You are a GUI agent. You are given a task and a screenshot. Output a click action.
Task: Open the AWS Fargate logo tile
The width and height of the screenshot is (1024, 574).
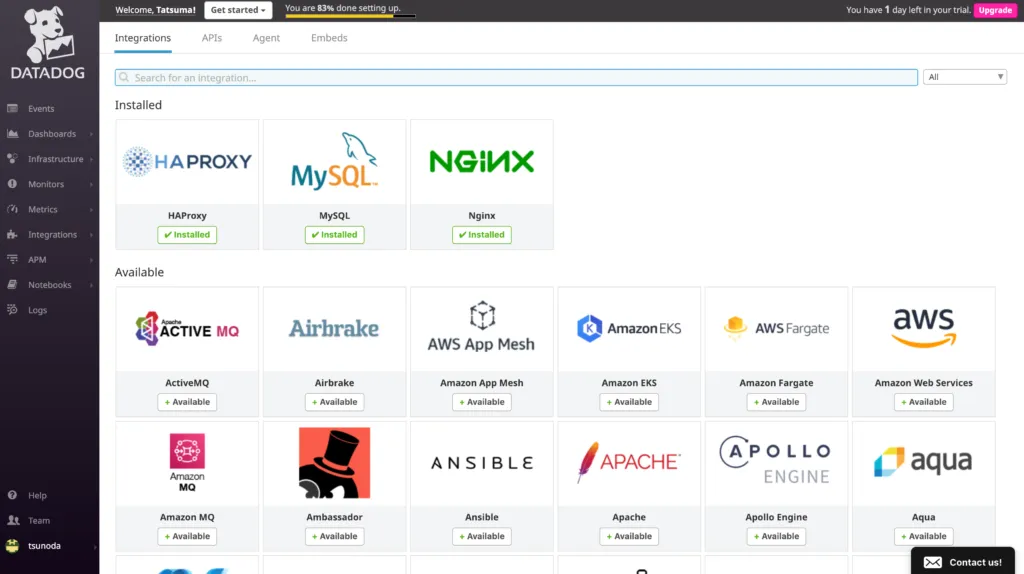(x=776, y=328)
